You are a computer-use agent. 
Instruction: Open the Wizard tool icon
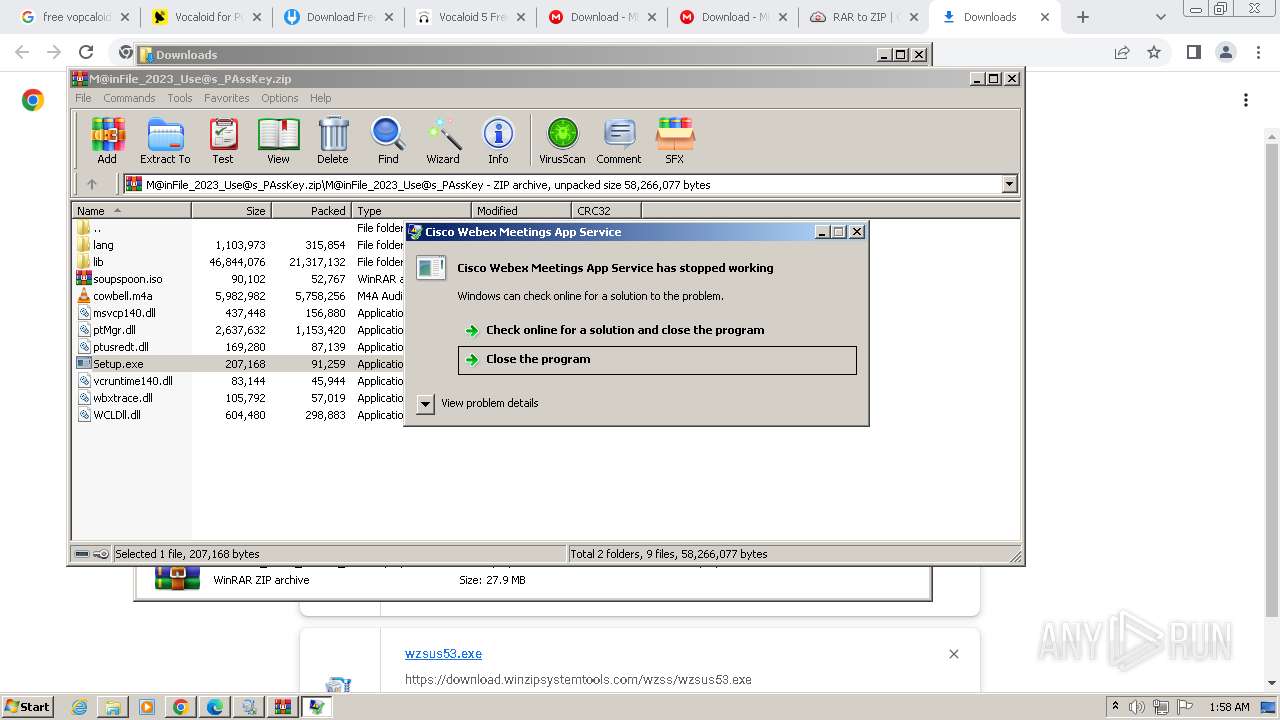pyautogui.click(x=443, y=140)
